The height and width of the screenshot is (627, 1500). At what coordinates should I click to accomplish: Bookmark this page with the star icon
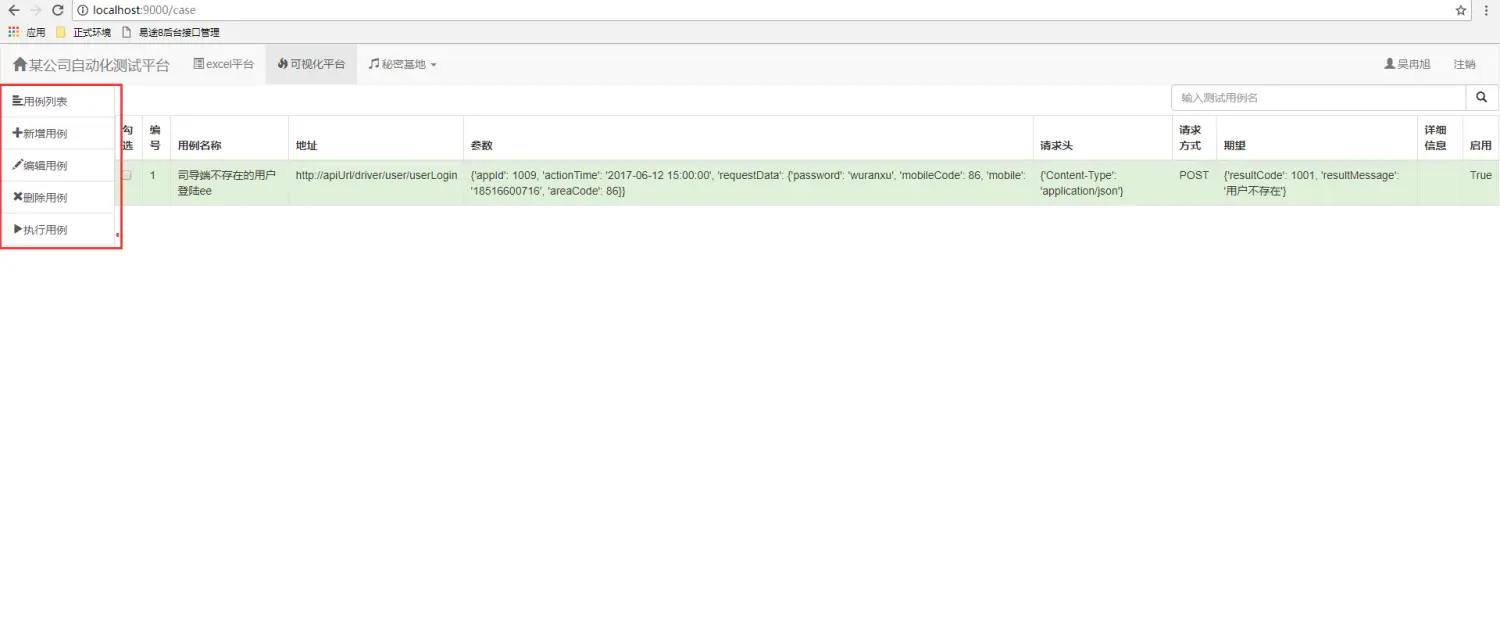(x=1460, y=10)
